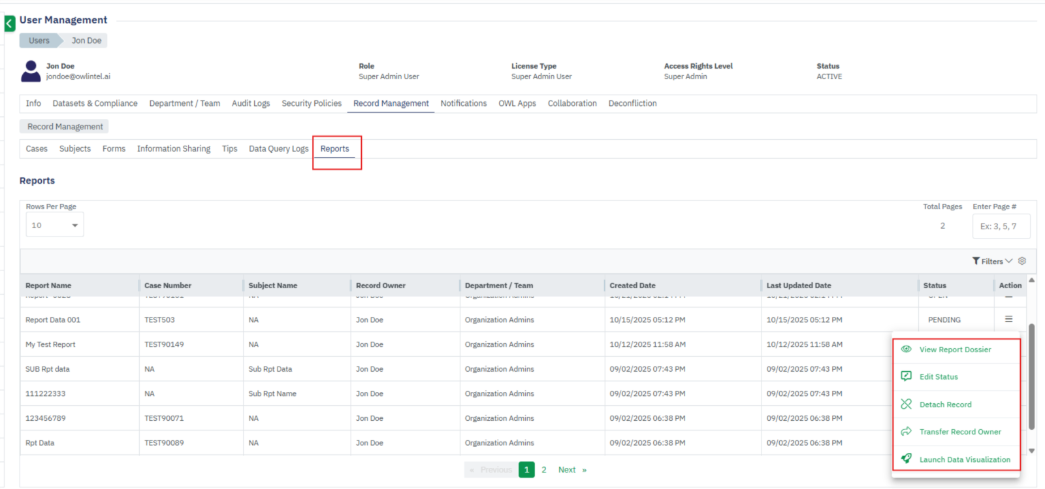The width and height of the screenshot is (1045, 489).
Task: Go to page 2 in pagination
Action: coord(544,469)
